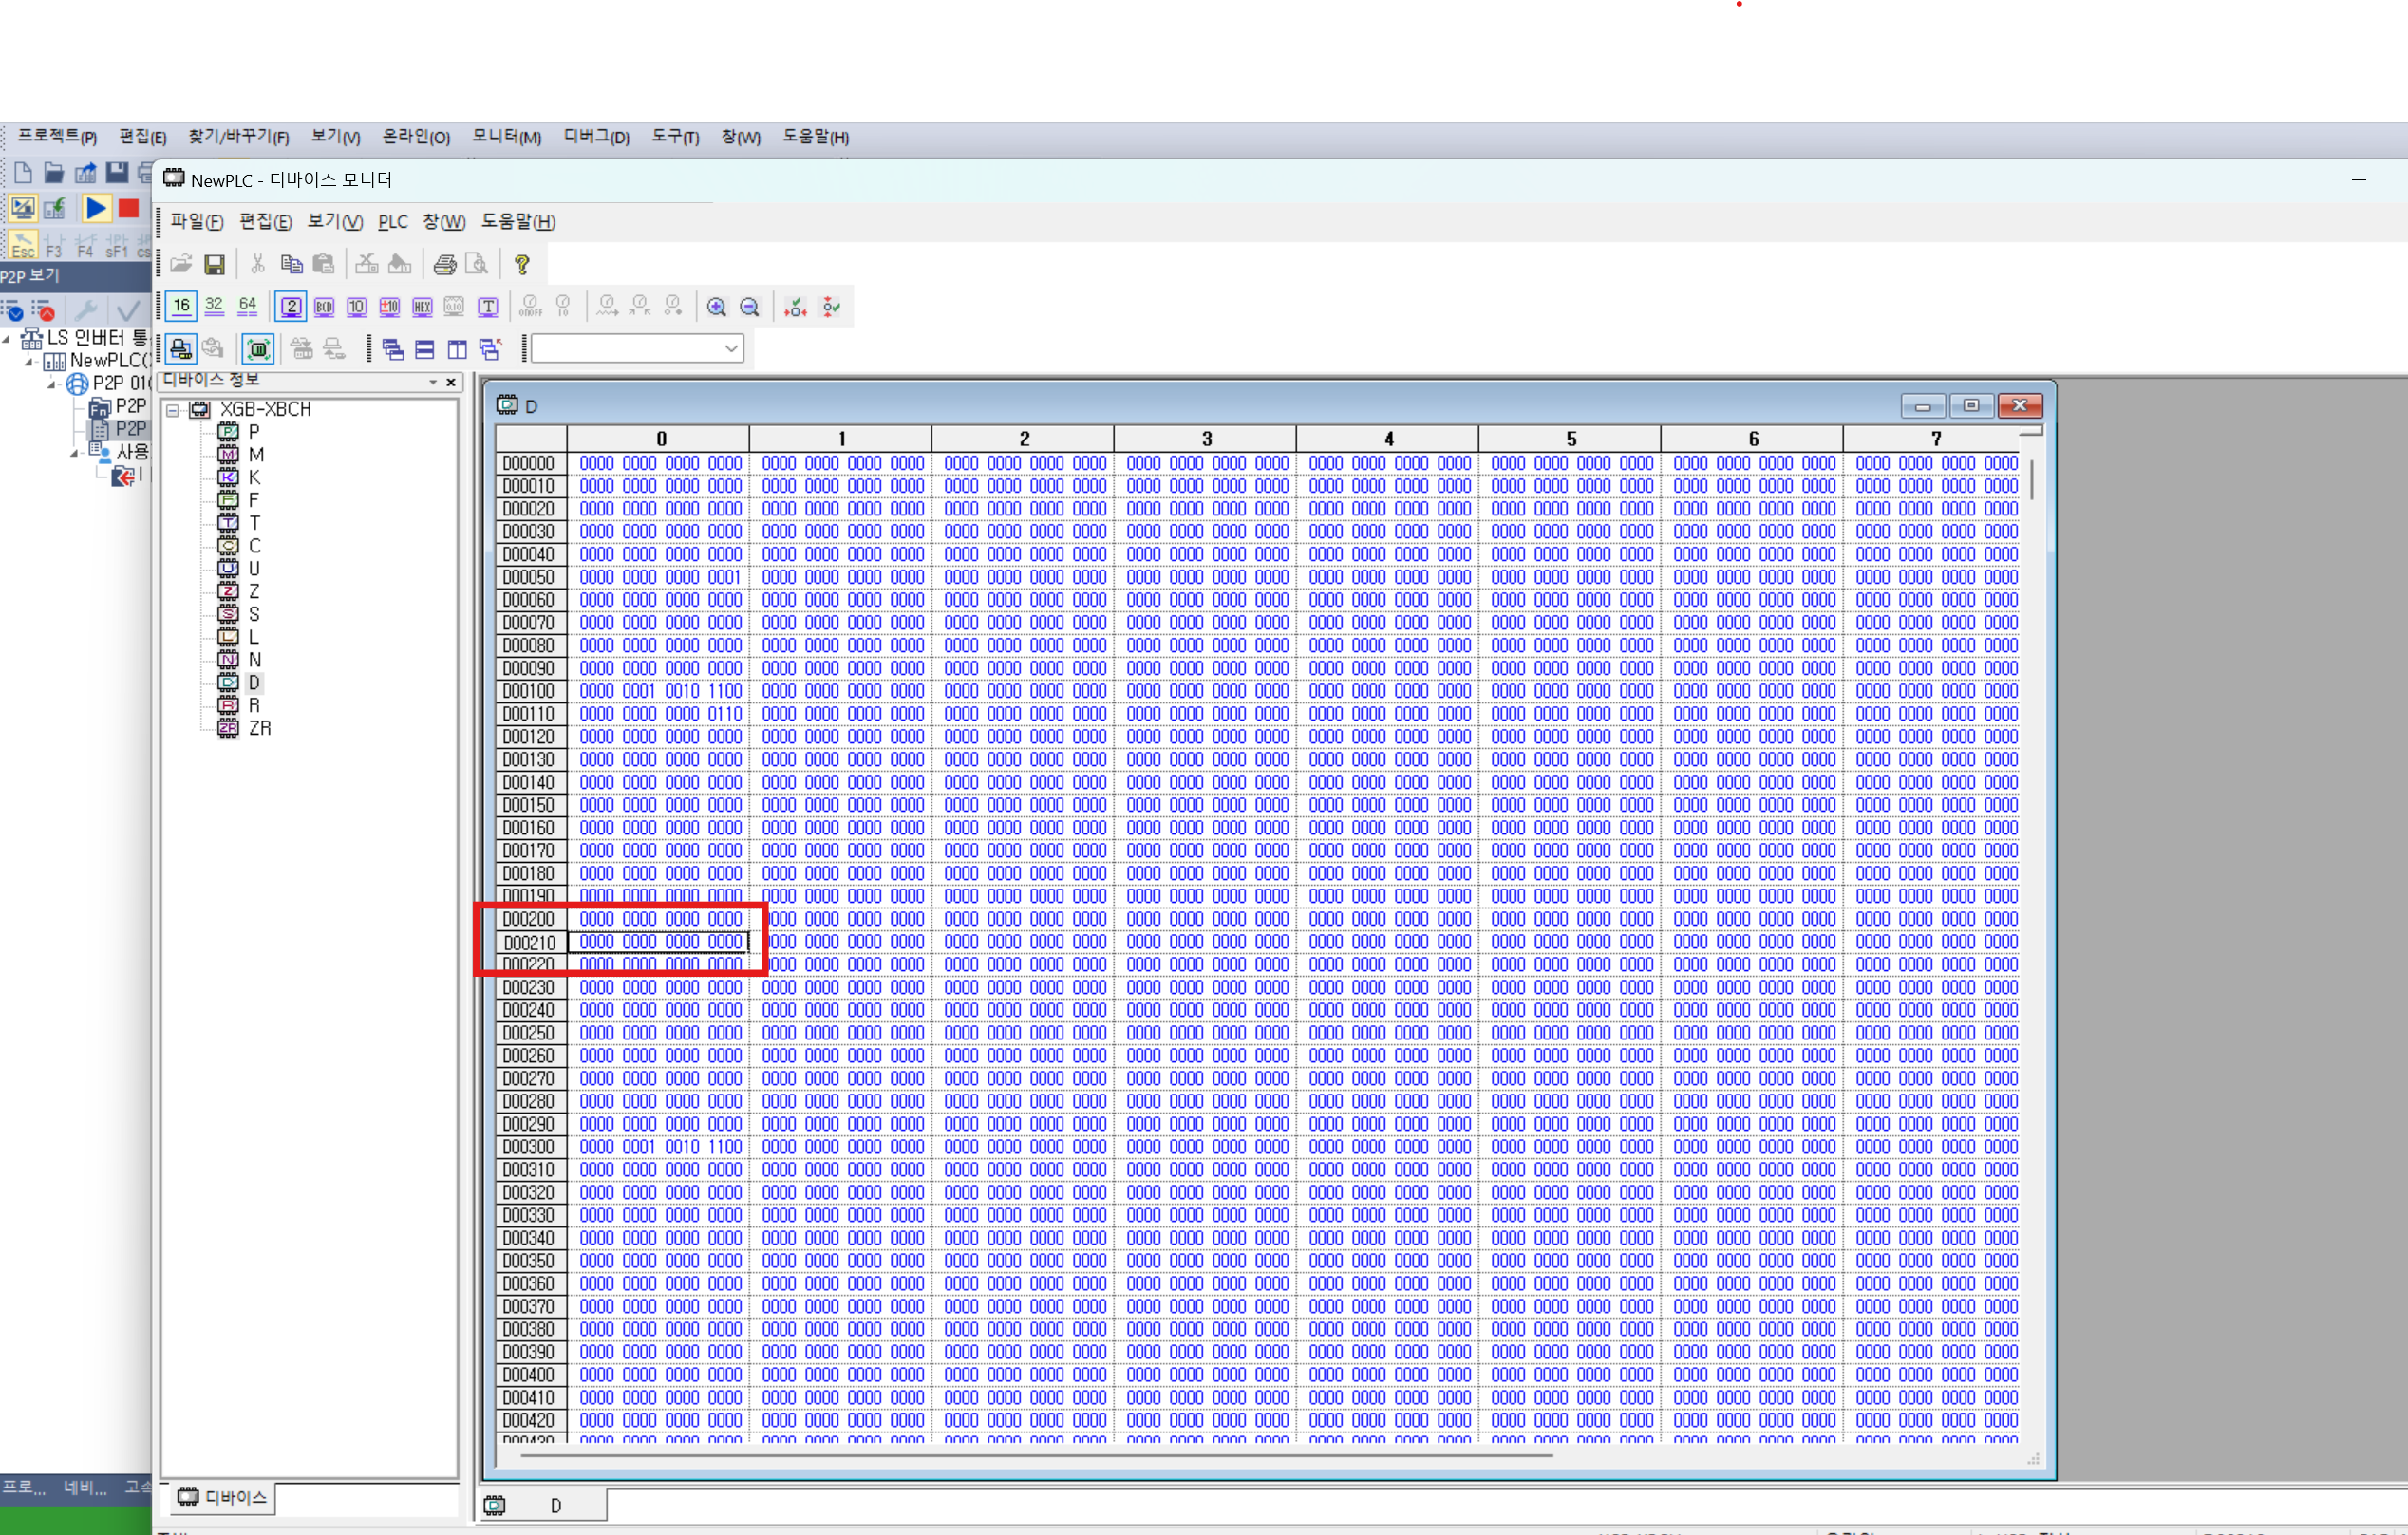
Task: Enable 64-bit data size display
Action: point(248,306)
